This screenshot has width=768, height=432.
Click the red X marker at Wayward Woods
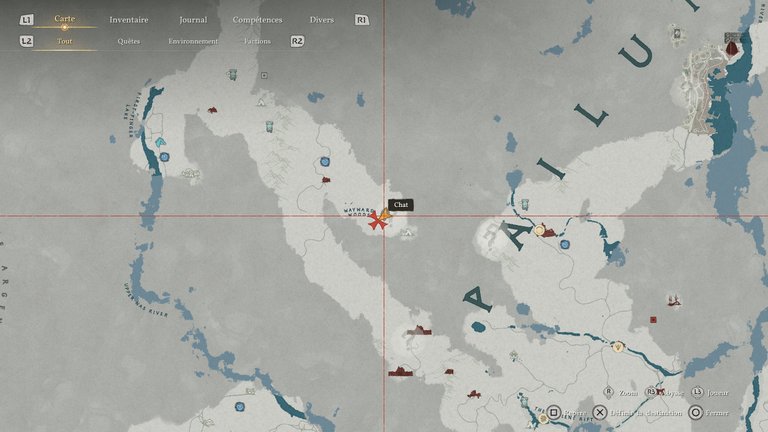376,222
